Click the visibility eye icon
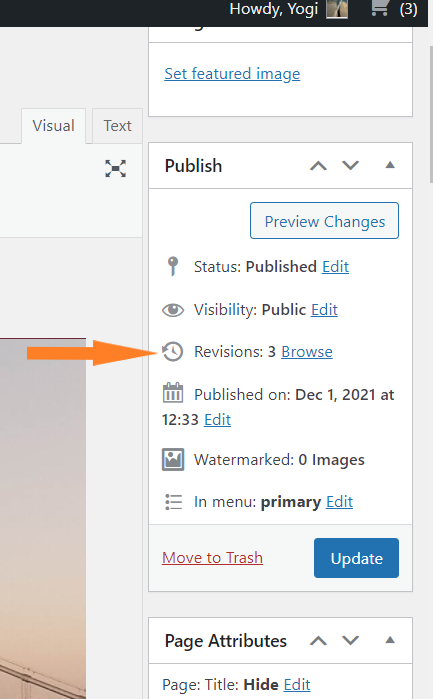Screen dimensions: 433x699 click(x=173, y=310)
